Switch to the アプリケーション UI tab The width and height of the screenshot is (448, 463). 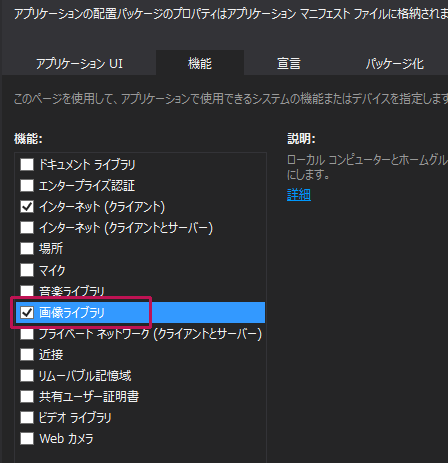tap(79, 63)
